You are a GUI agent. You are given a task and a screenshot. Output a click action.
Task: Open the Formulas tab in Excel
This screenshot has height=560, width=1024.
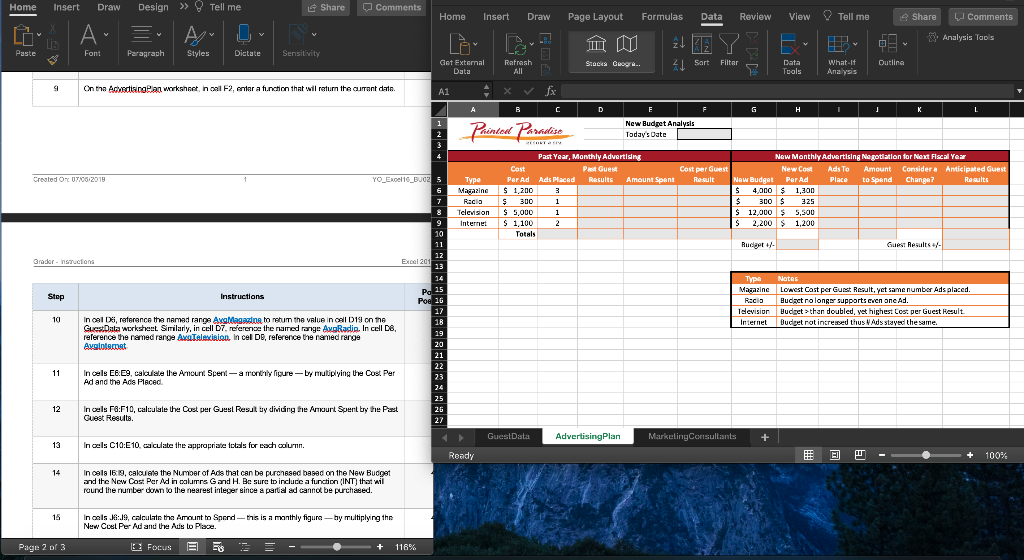tap(661, 17)
